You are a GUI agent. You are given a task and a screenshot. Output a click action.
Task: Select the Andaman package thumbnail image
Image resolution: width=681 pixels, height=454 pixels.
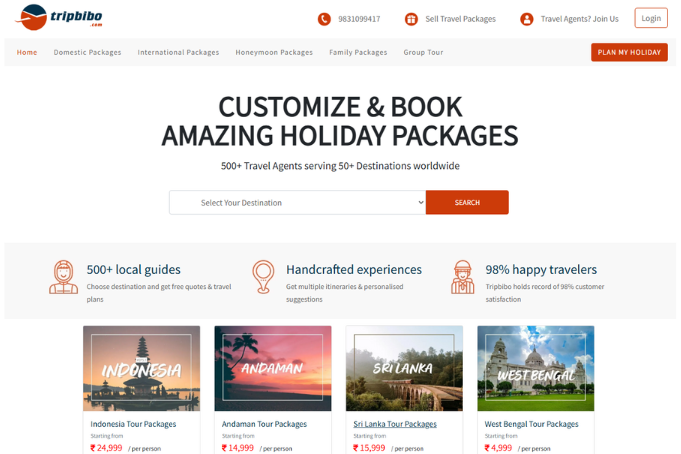pyautogui.click(x=273, y=368)
